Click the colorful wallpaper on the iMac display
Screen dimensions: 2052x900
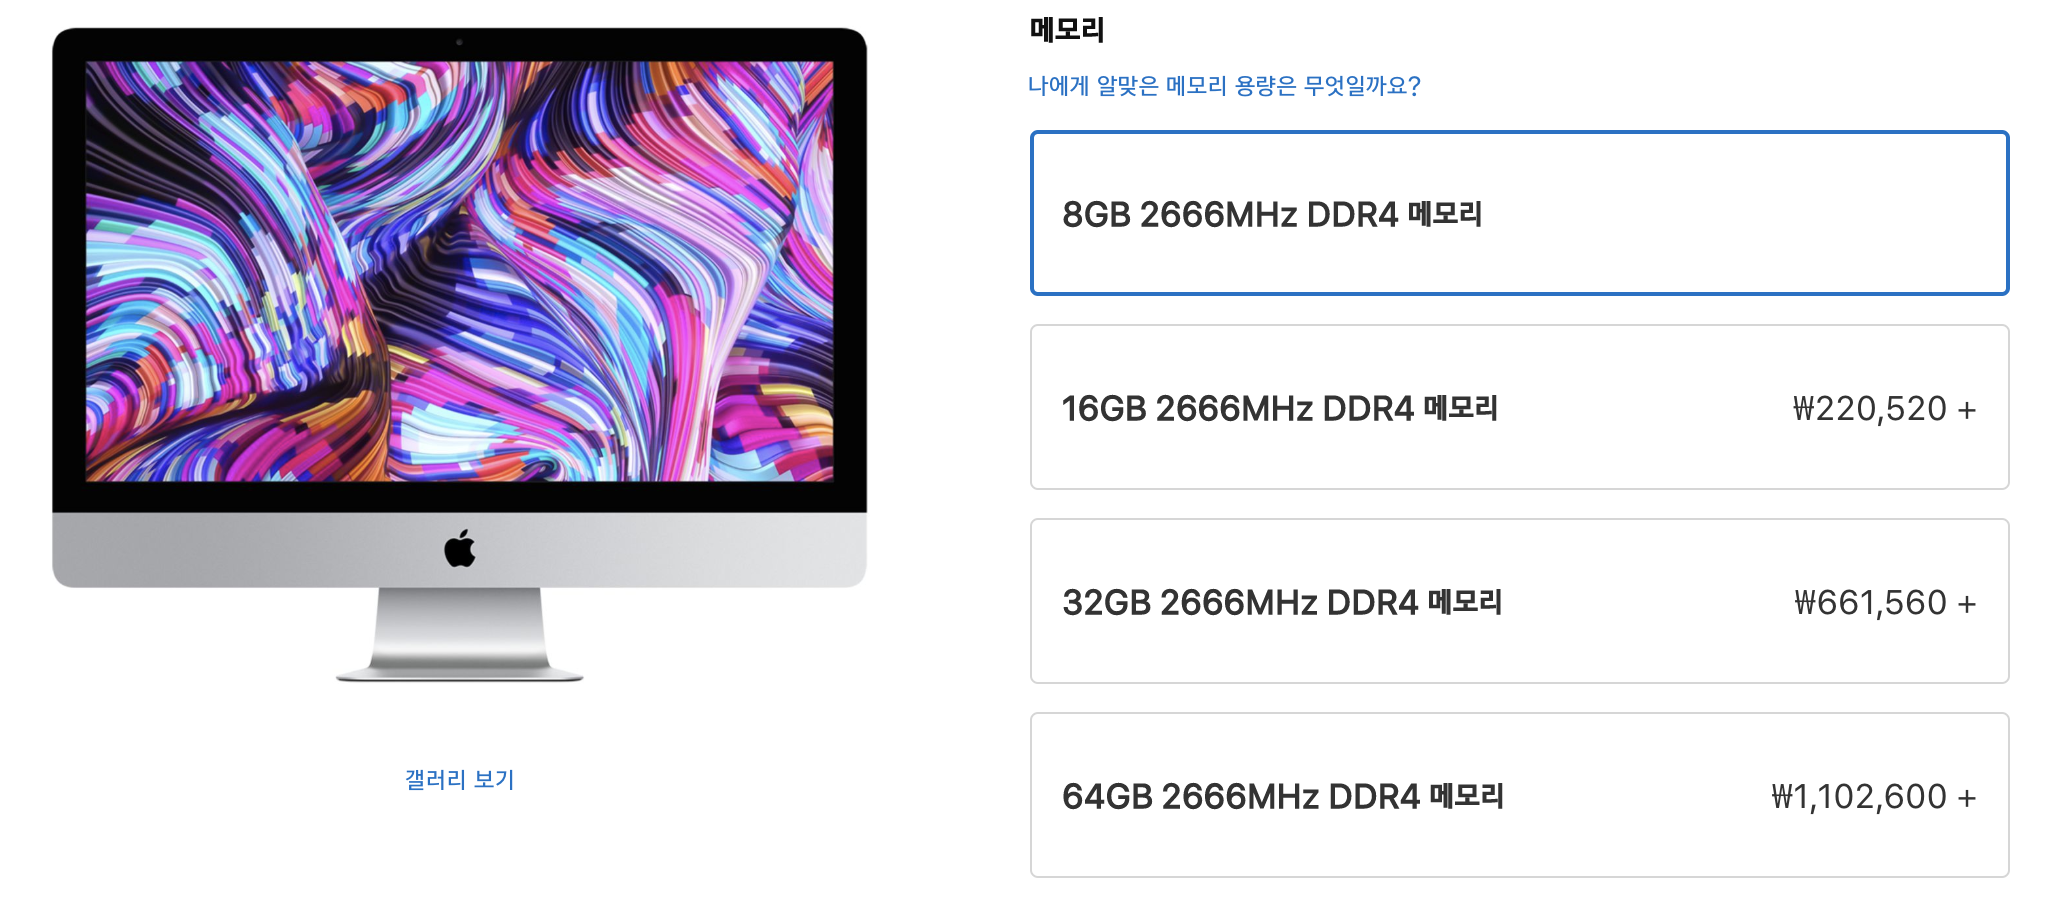click(459, 271)
